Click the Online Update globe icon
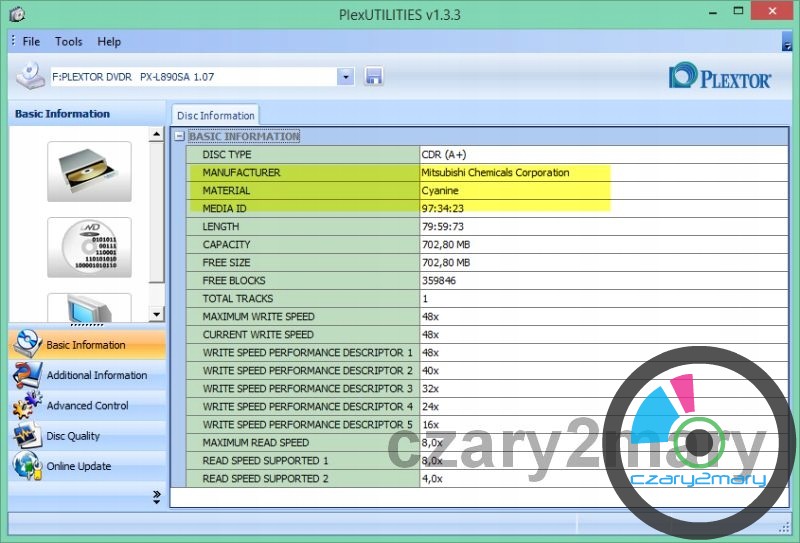The width and height of the screenshot is (800, 543). coord(26,466)
